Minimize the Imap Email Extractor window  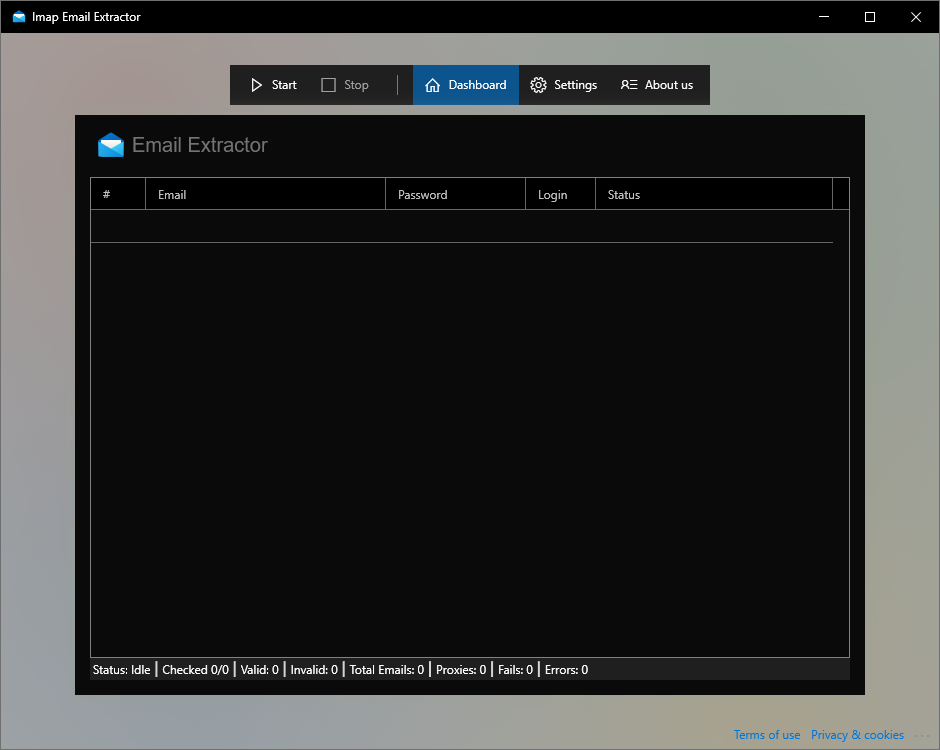click(824, 17)
